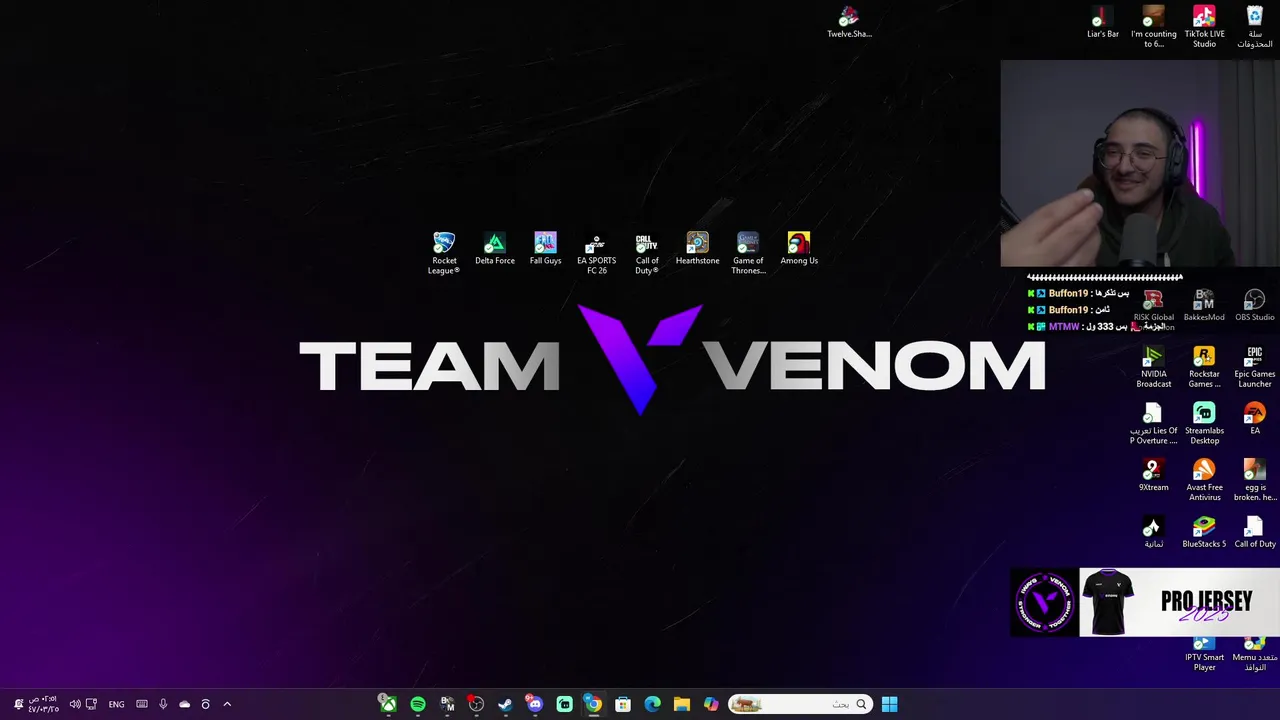Open EA SPORTS FC 26 shortcut

596,253
